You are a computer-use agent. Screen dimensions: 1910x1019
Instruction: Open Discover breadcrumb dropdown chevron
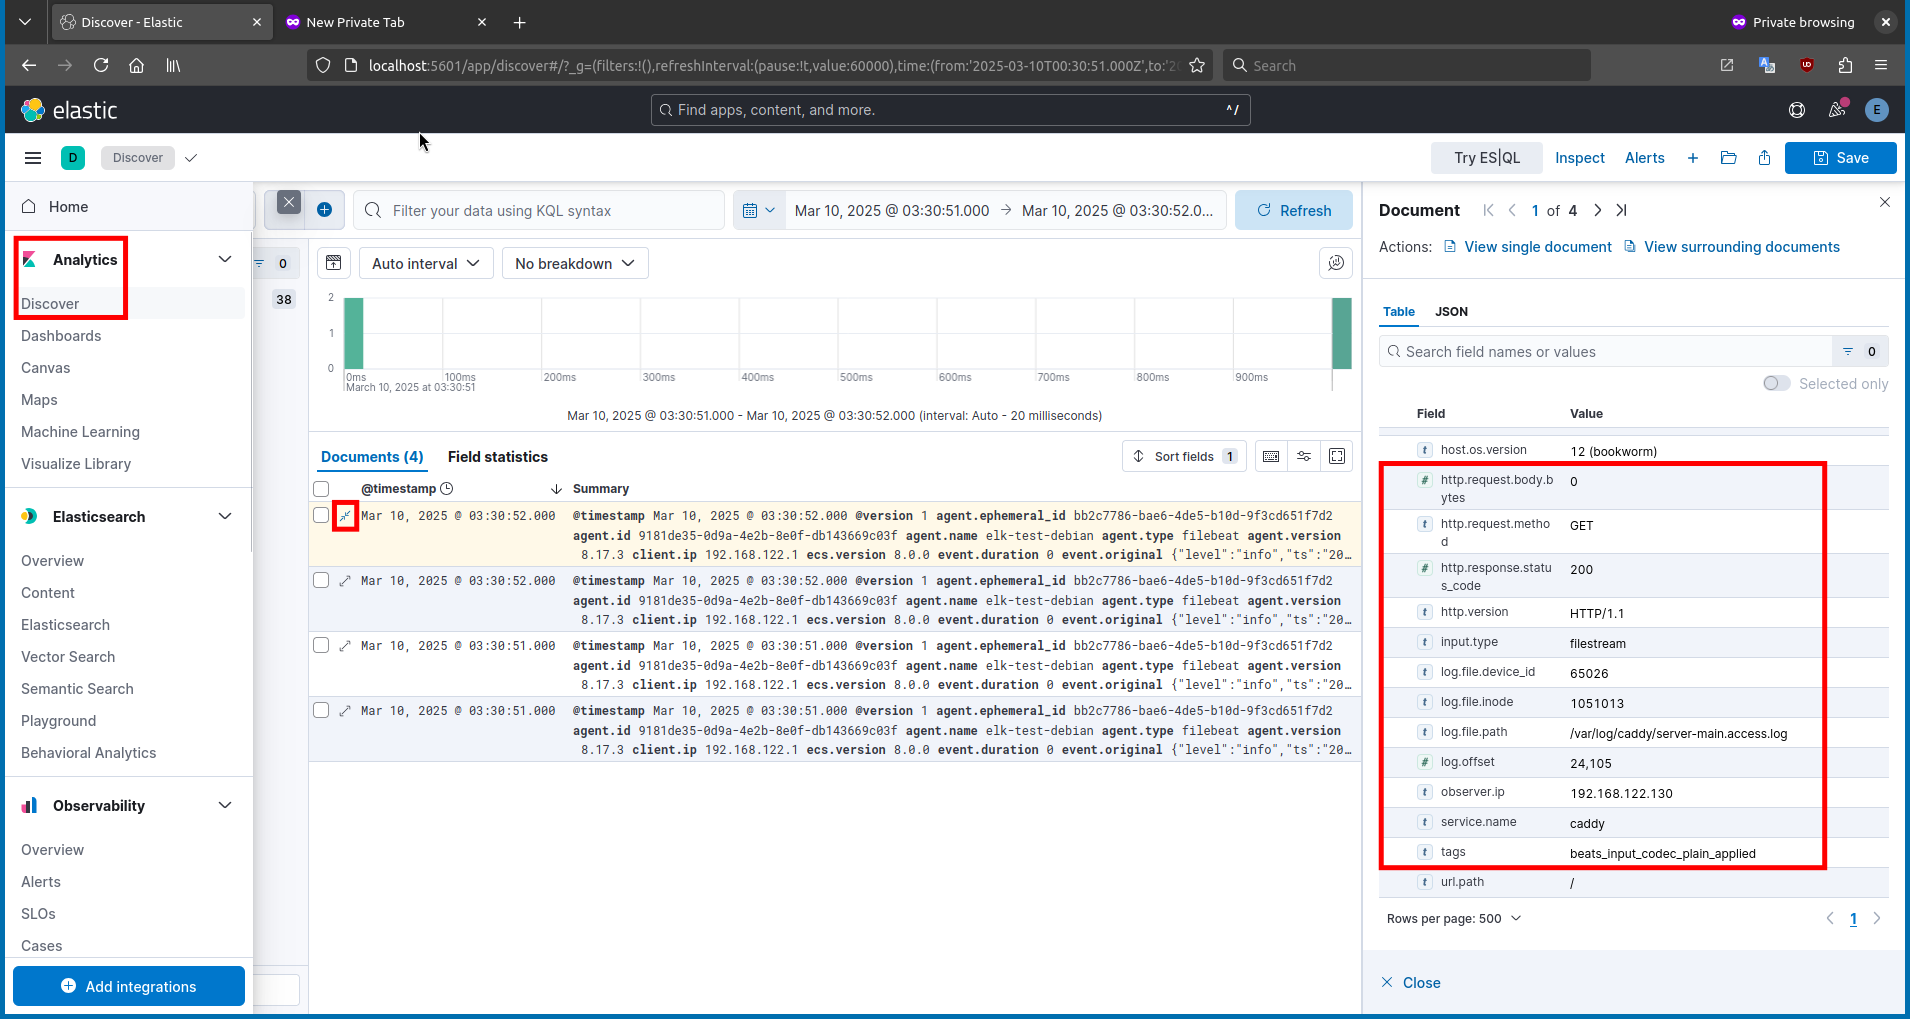pos(191,158)
